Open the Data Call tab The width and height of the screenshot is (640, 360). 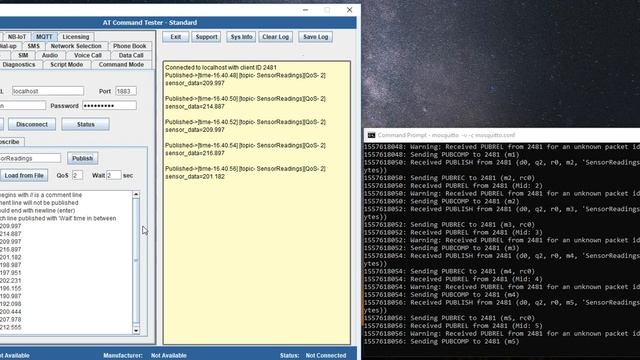click(x=131, y=56)
